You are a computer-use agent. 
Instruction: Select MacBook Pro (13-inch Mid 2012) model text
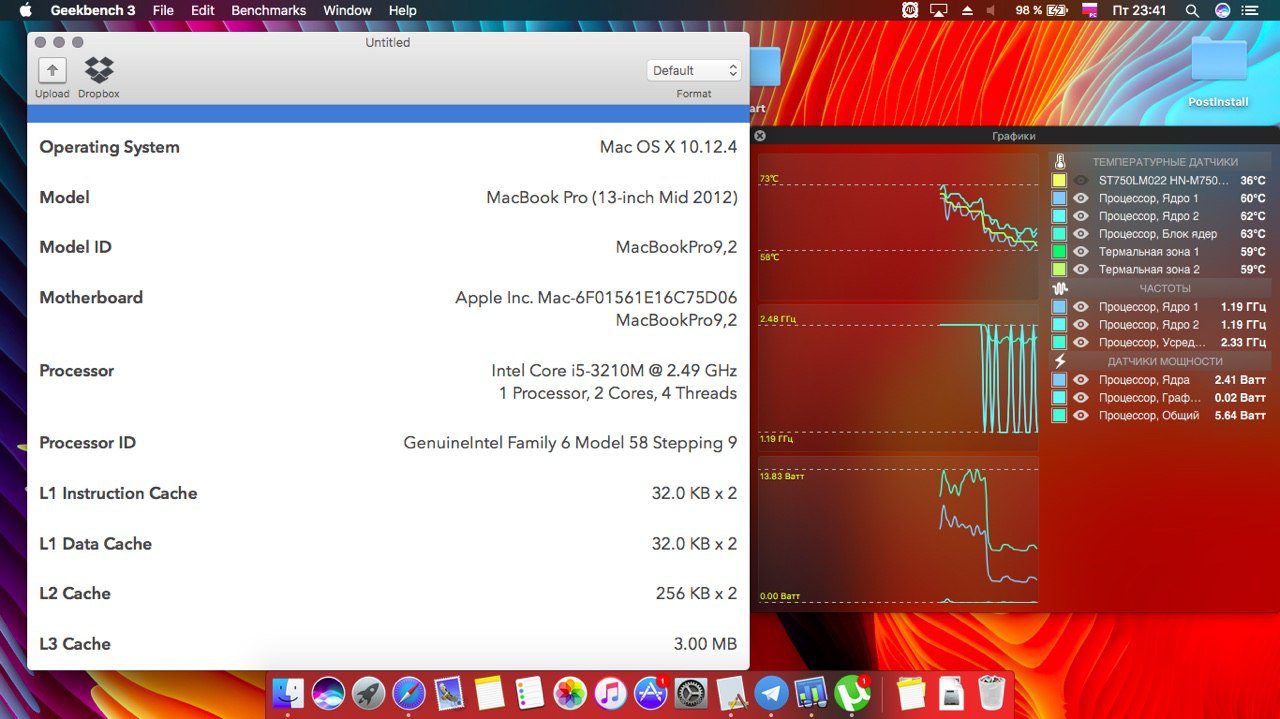pos(612,198)
